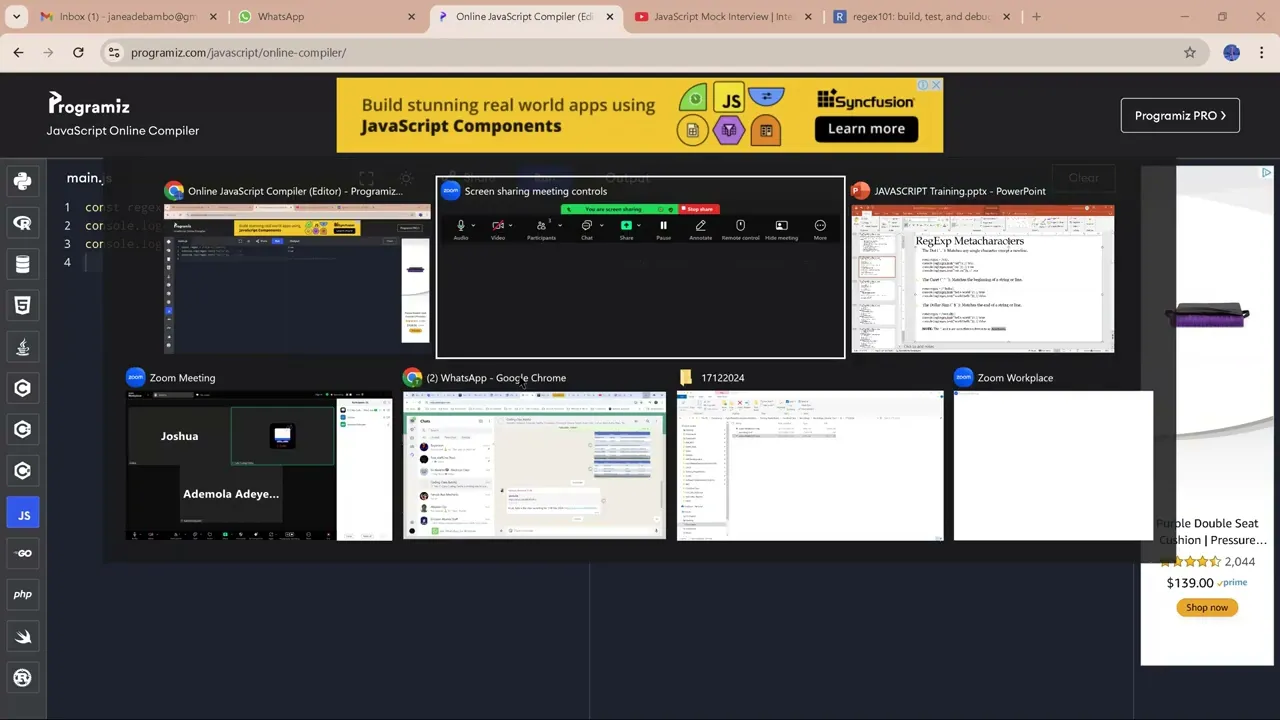Open the C compiler sidebar icon
This screenshot has width=1280, height=720.
coord(23,388)
